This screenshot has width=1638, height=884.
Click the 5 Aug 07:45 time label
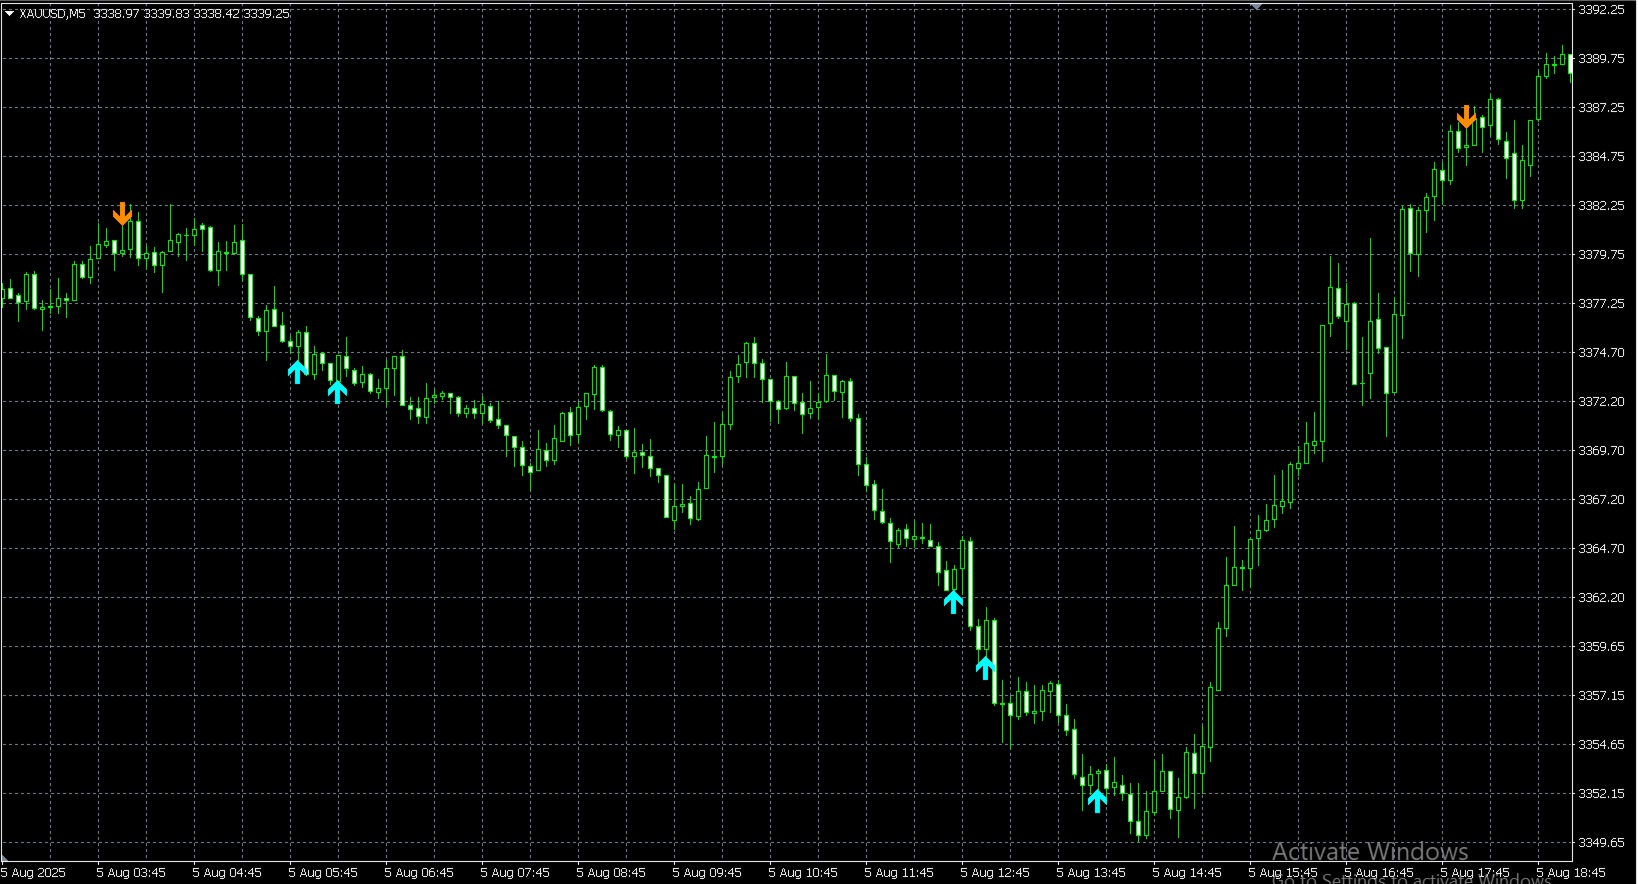pos(515,873)
